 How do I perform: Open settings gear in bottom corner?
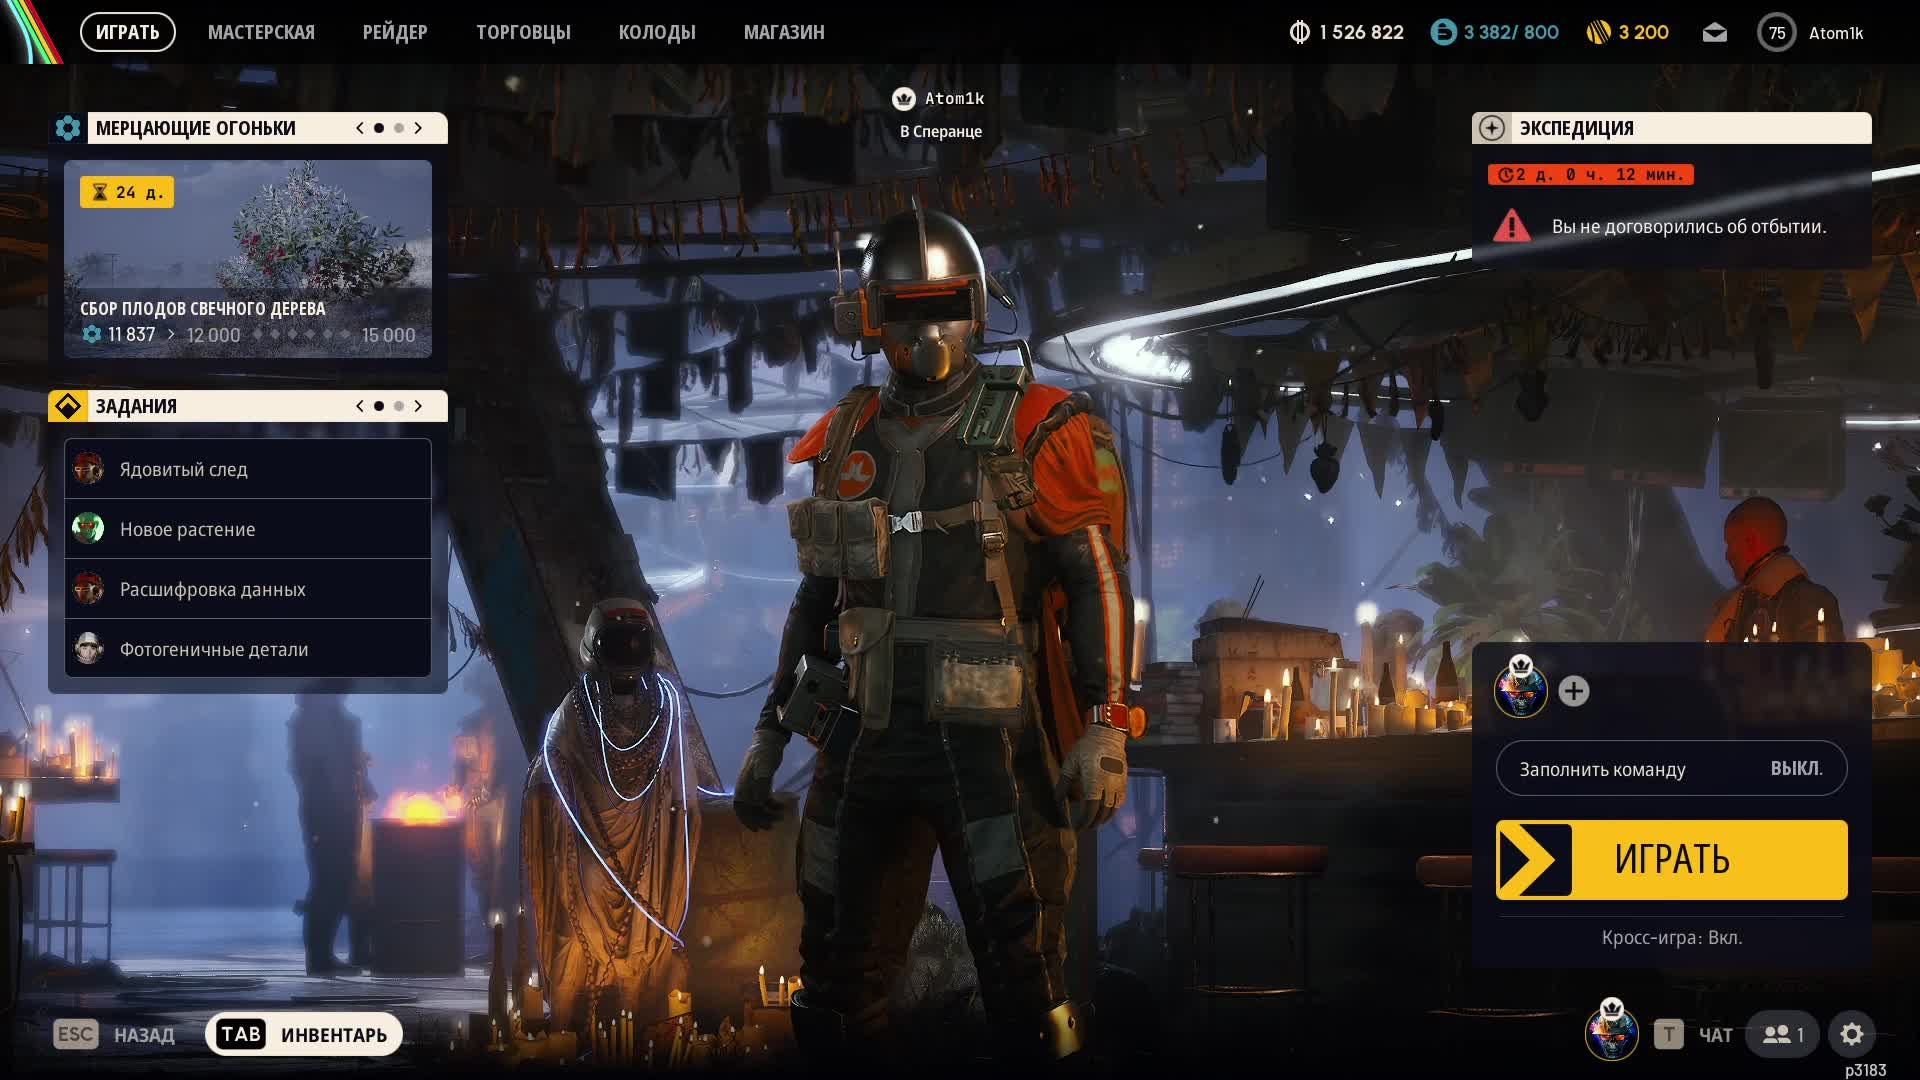point(1851,1034)
